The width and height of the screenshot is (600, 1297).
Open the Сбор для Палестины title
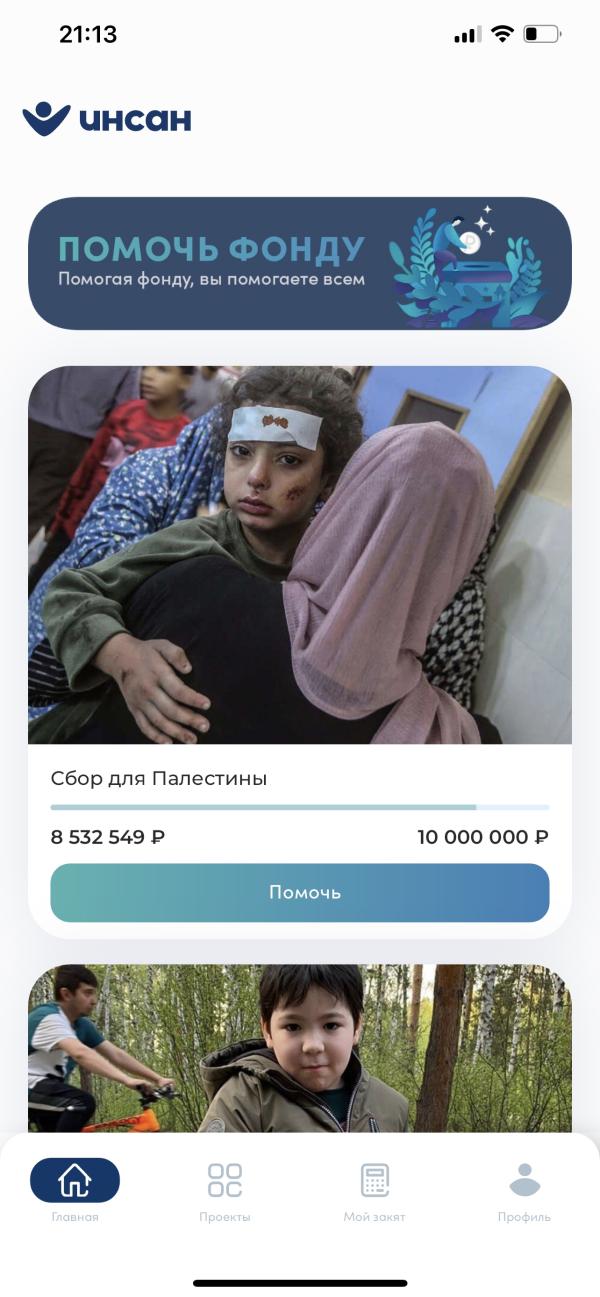point(159,778)
